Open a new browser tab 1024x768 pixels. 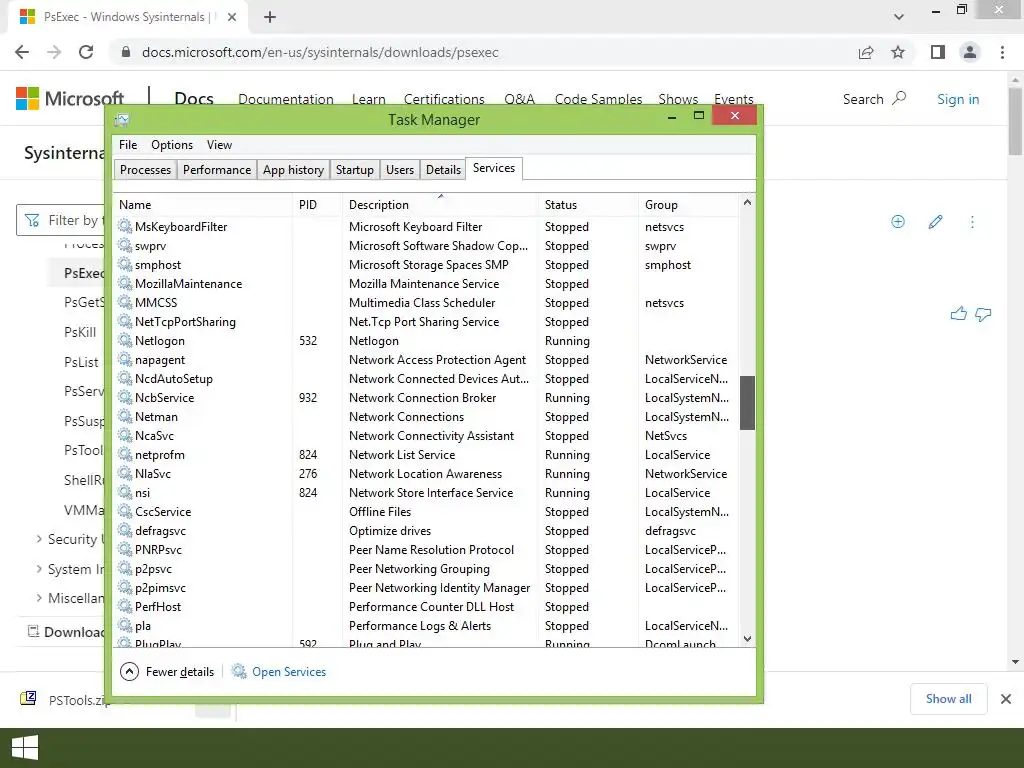270,17
